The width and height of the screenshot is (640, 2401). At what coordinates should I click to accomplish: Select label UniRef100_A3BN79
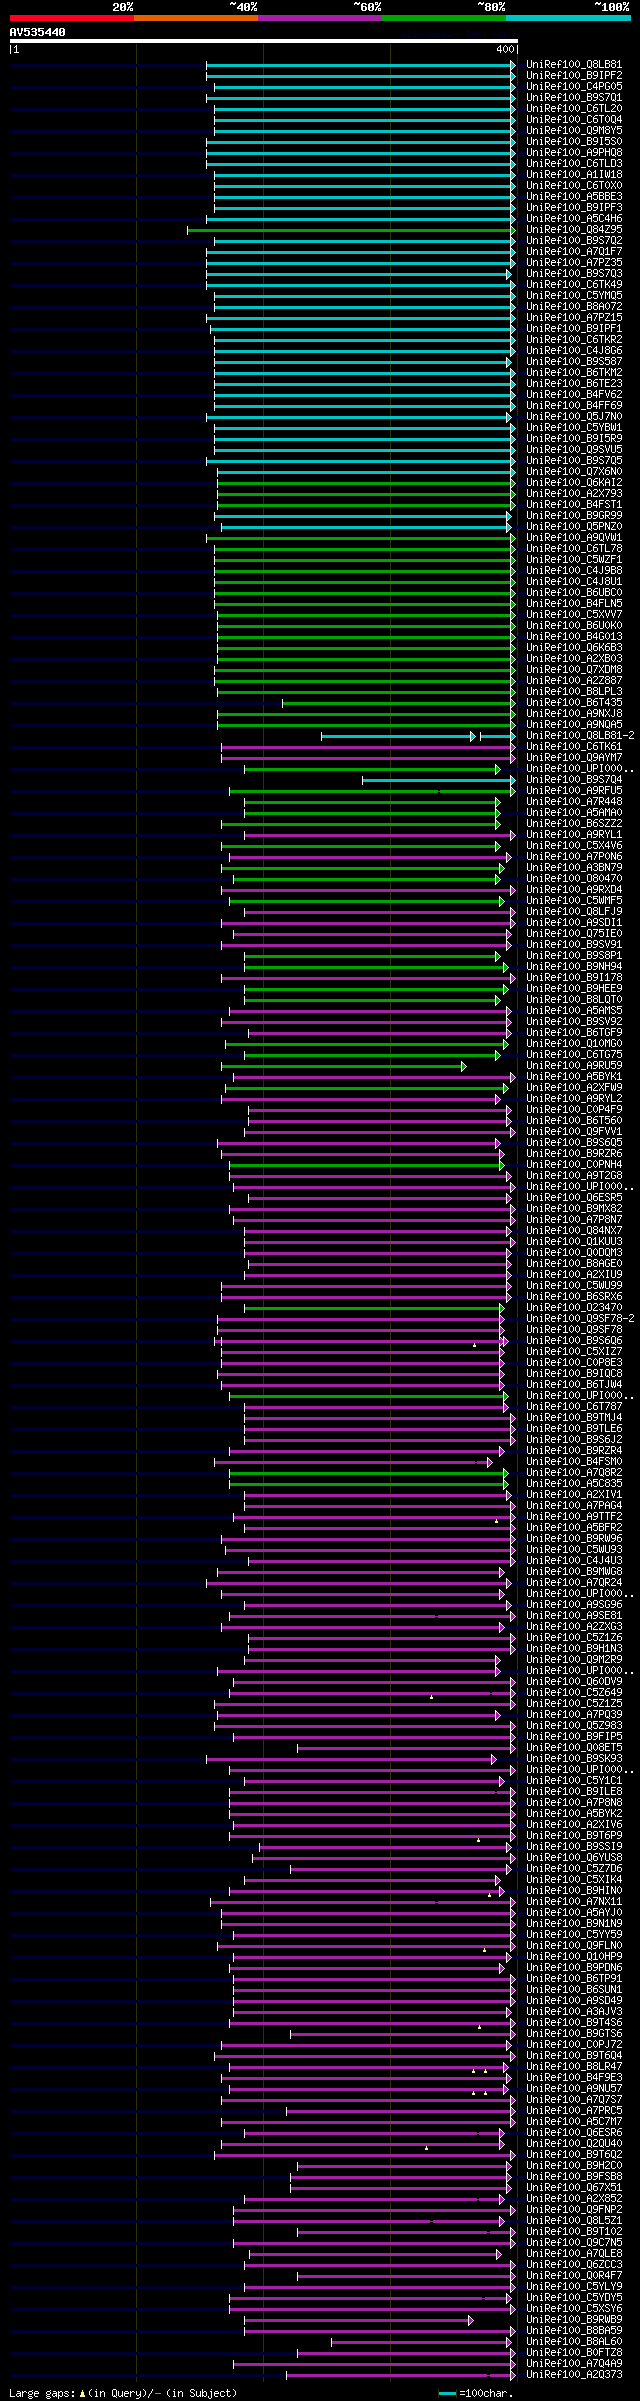574,868
